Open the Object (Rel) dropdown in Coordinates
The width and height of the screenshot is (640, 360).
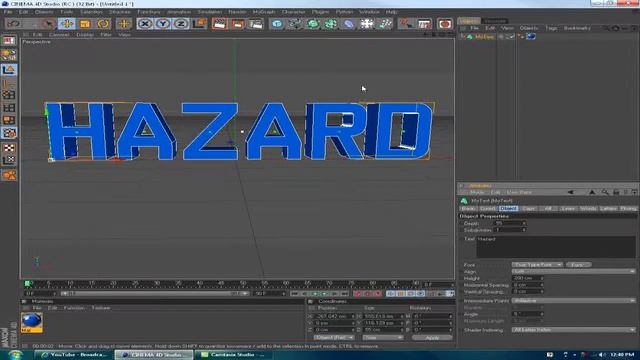(334, 338)
